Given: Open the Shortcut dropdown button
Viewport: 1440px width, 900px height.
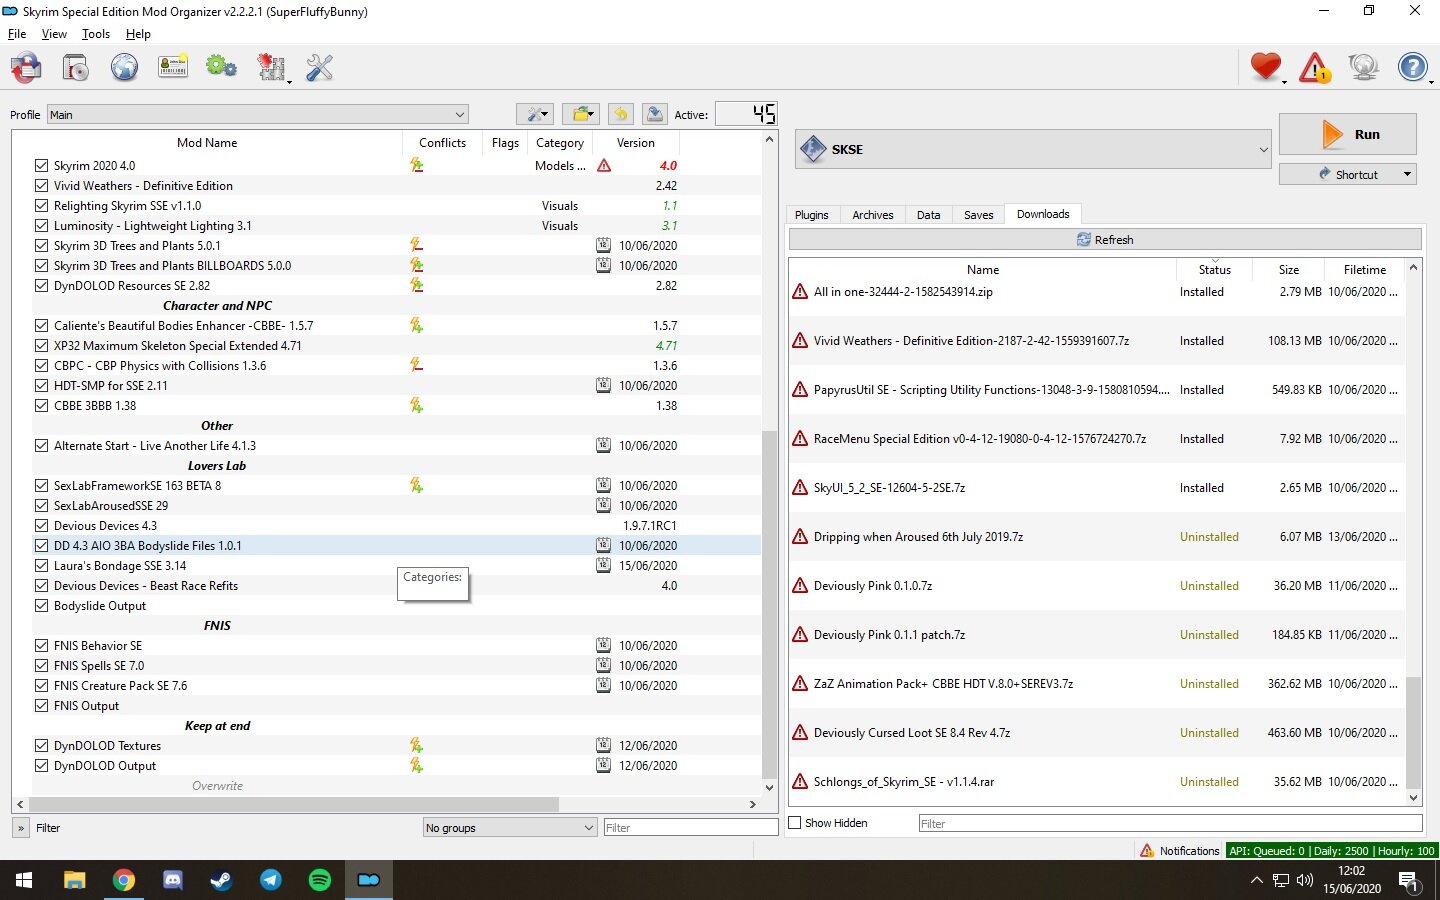Looking at the screenshot, I should point(1348,174).
